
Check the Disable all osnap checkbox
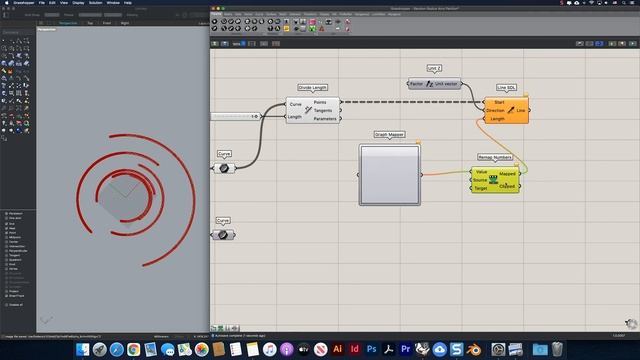(x=7, y=304)
